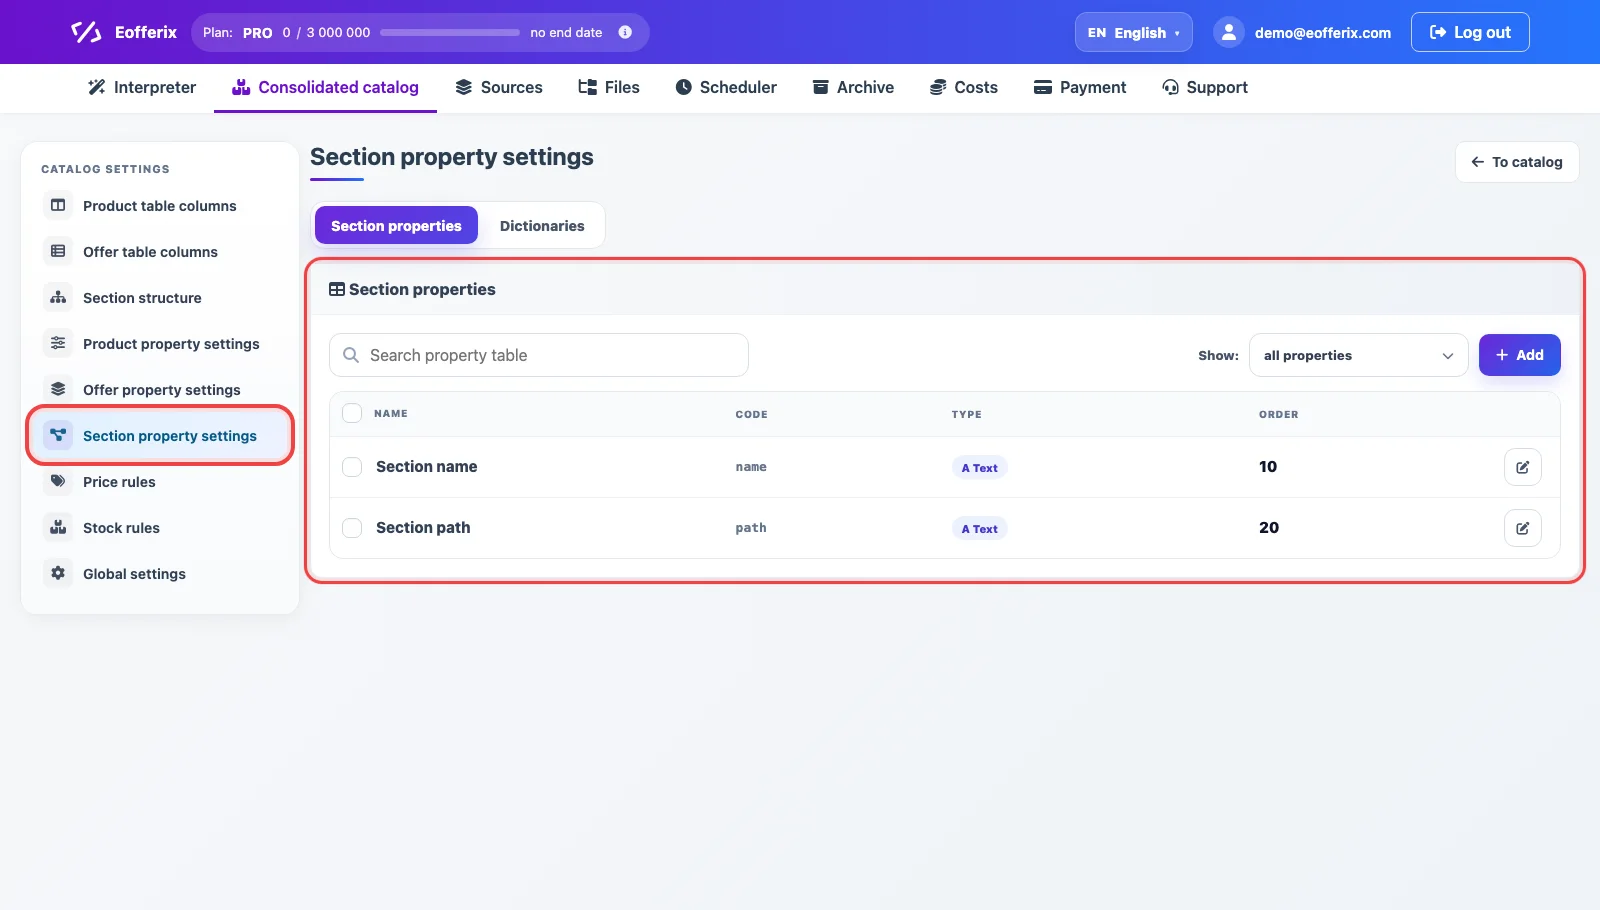Screen dimensions: 1600x910
Task: Click the plan usage progress bar
Action: [450, 32]
